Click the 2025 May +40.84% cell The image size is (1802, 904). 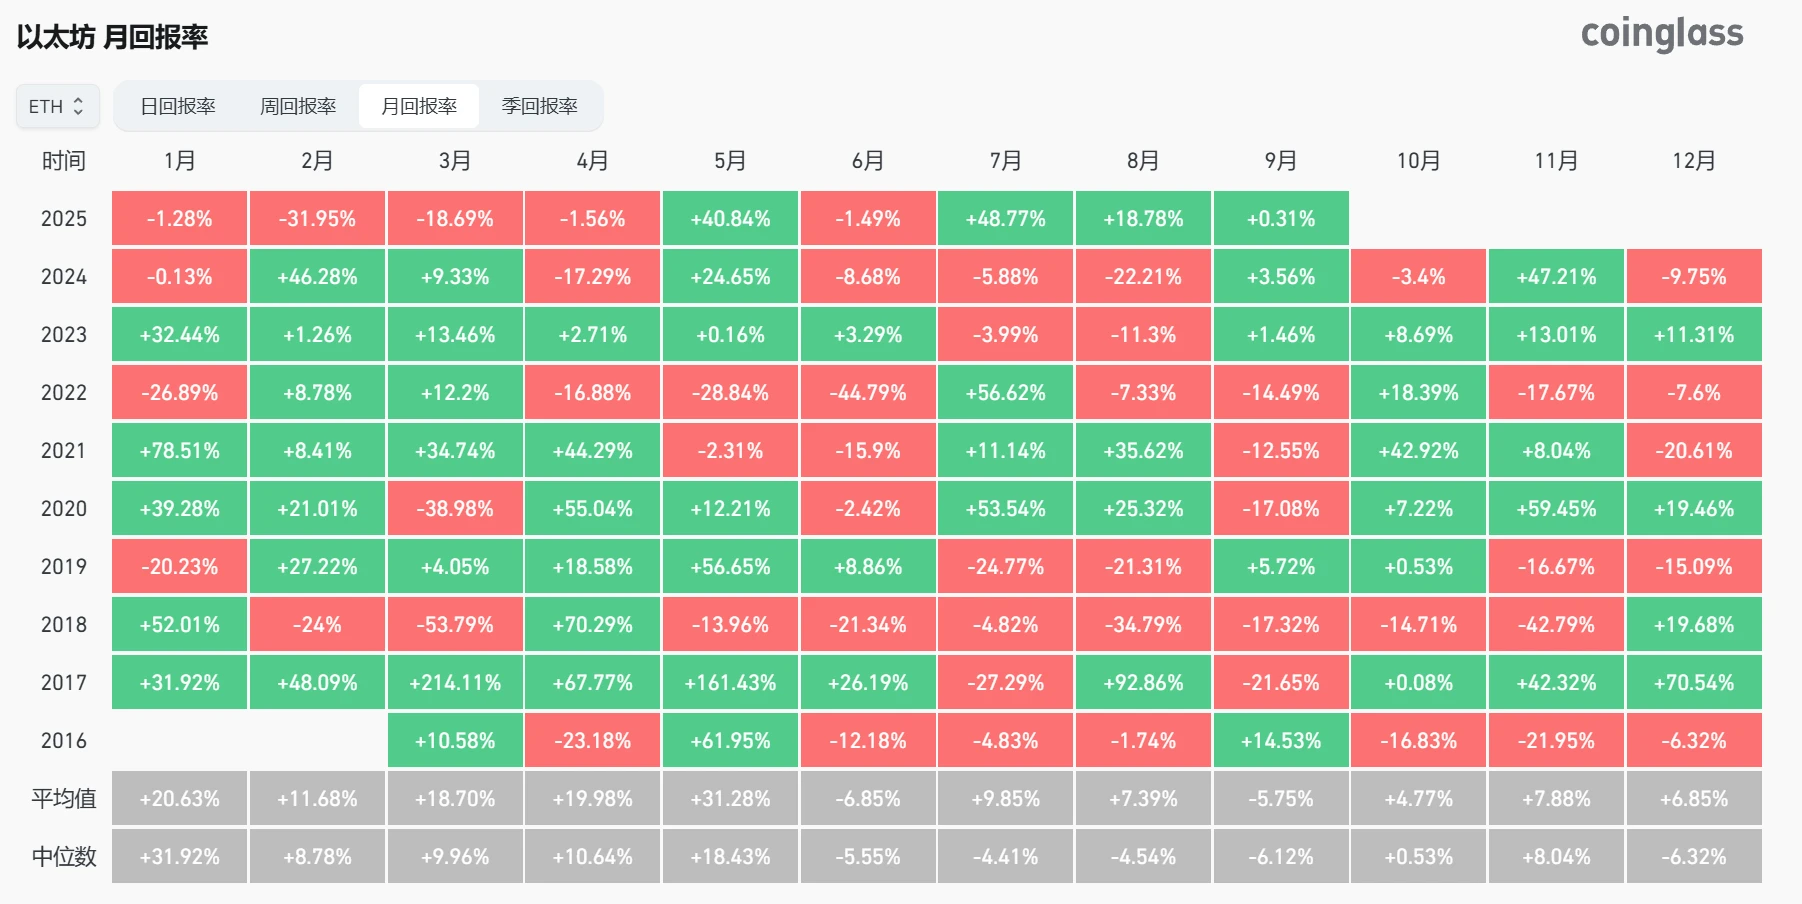730,219
